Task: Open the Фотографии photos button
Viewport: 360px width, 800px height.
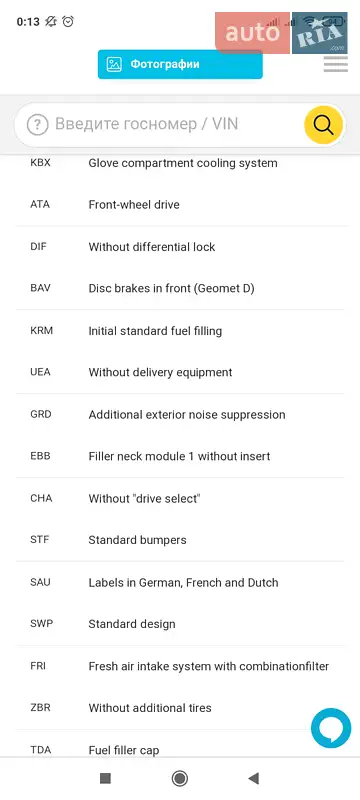Action: click(180, 64)
